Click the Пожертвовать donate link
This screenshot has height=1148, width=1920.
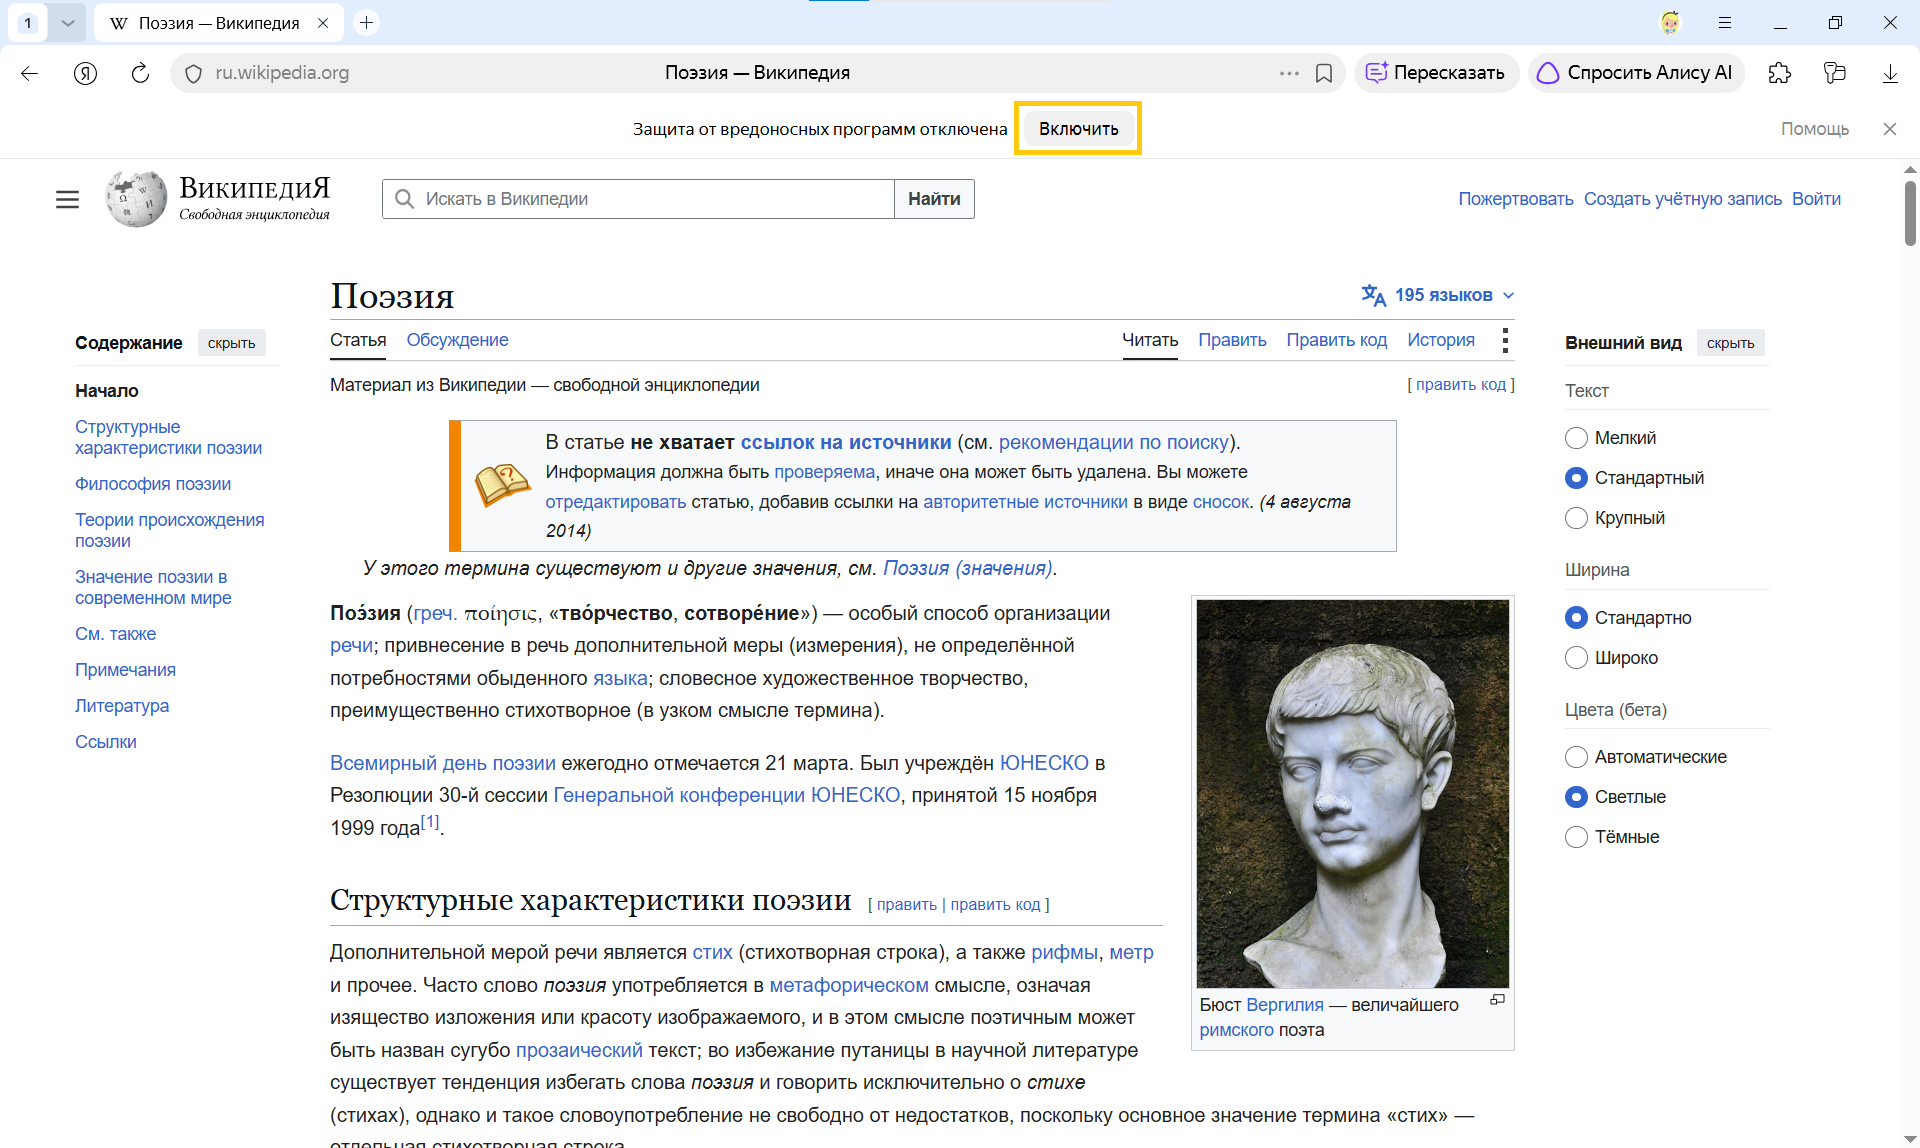coord(1515,199)
